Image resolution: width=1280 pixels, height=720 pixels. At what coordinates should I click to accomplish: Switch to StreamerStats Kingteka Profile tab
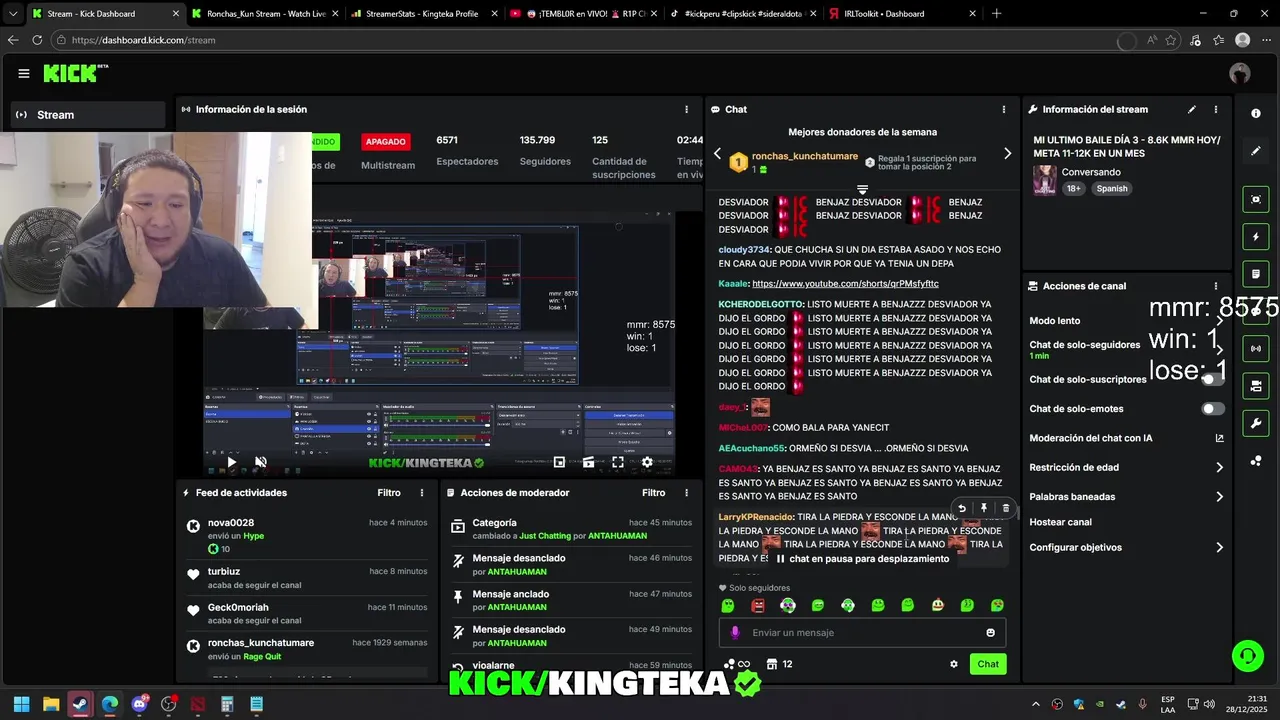(423, 14)
